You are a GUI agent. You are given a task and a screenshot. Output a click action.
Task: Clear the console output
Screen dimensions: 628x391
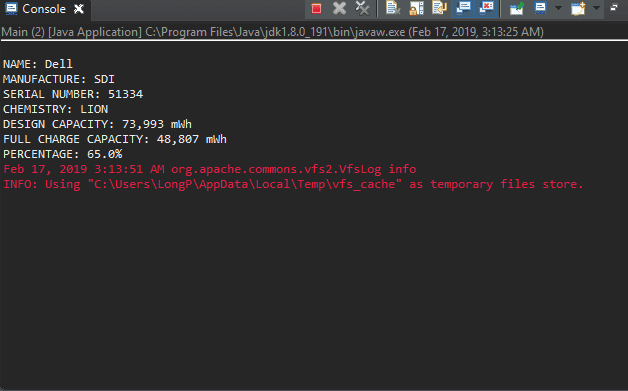pos(393,8)
